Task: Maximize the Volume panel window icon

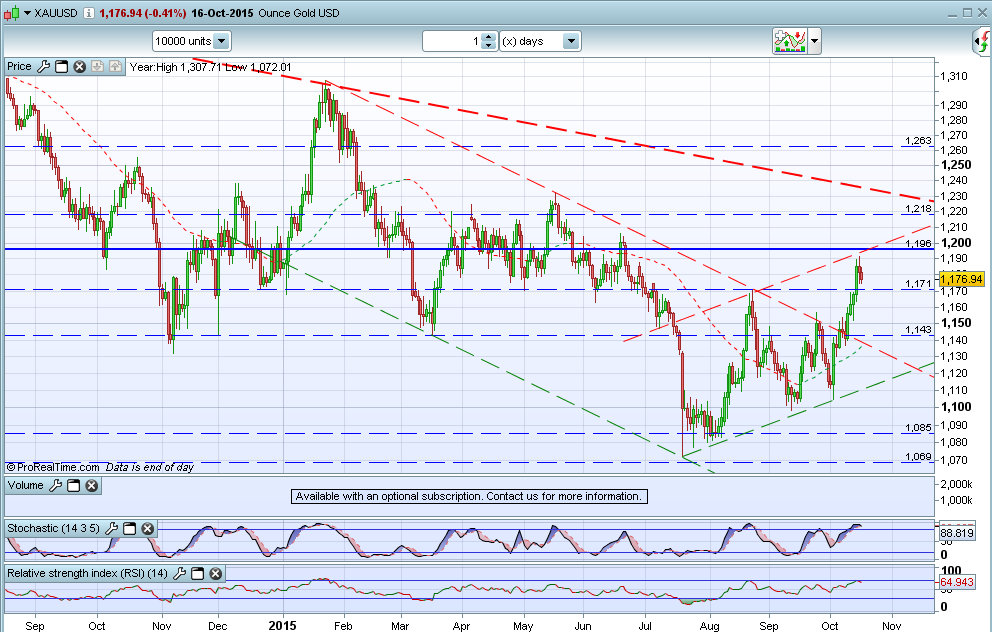Action: click(73, 486)
